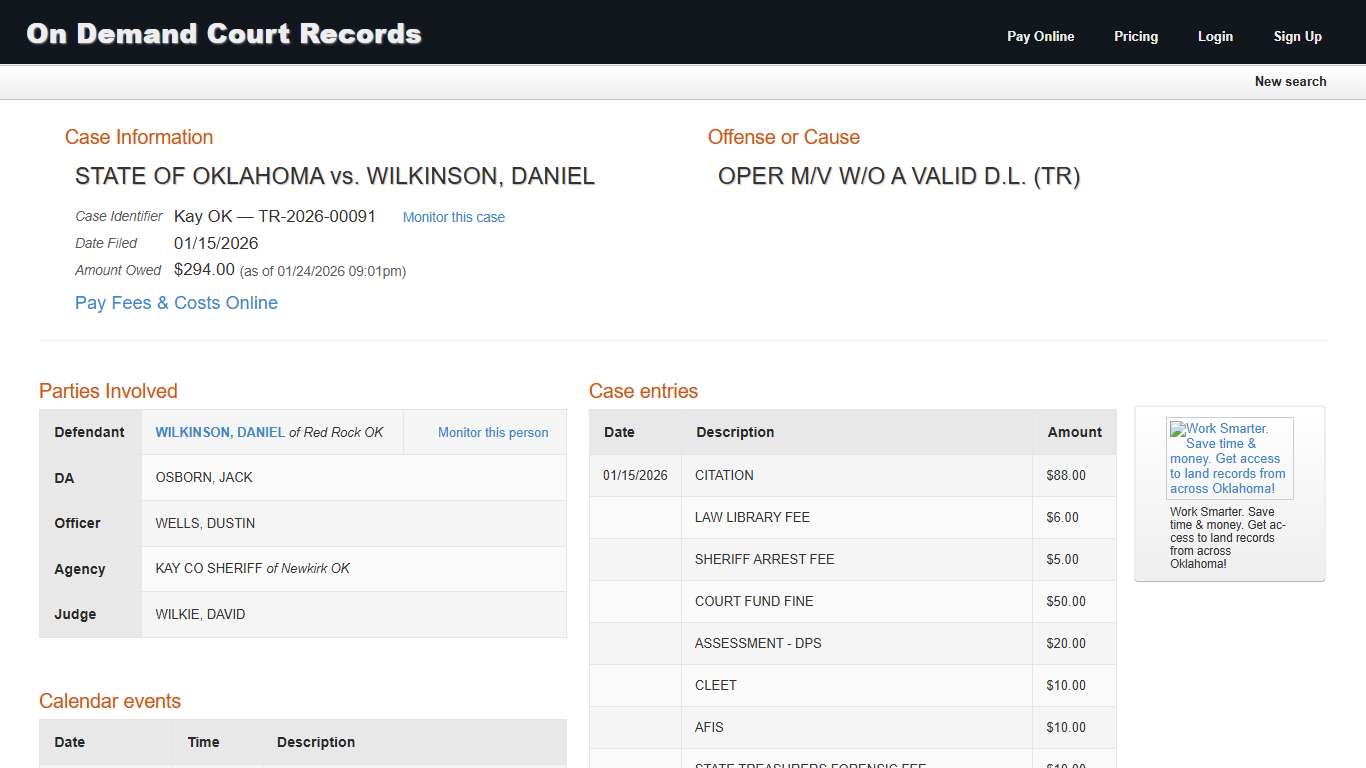
Task: Select the CITATION case entry row
Action: (724, 475)
